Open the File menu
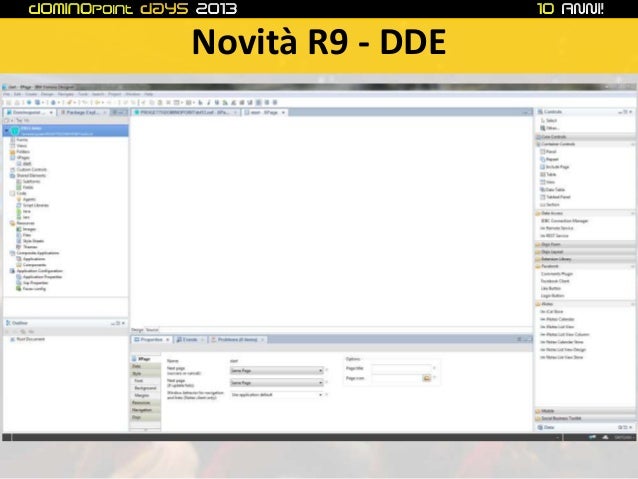This screenshot has width=638, height=479. pyautogui.click(x=6, y=94)
